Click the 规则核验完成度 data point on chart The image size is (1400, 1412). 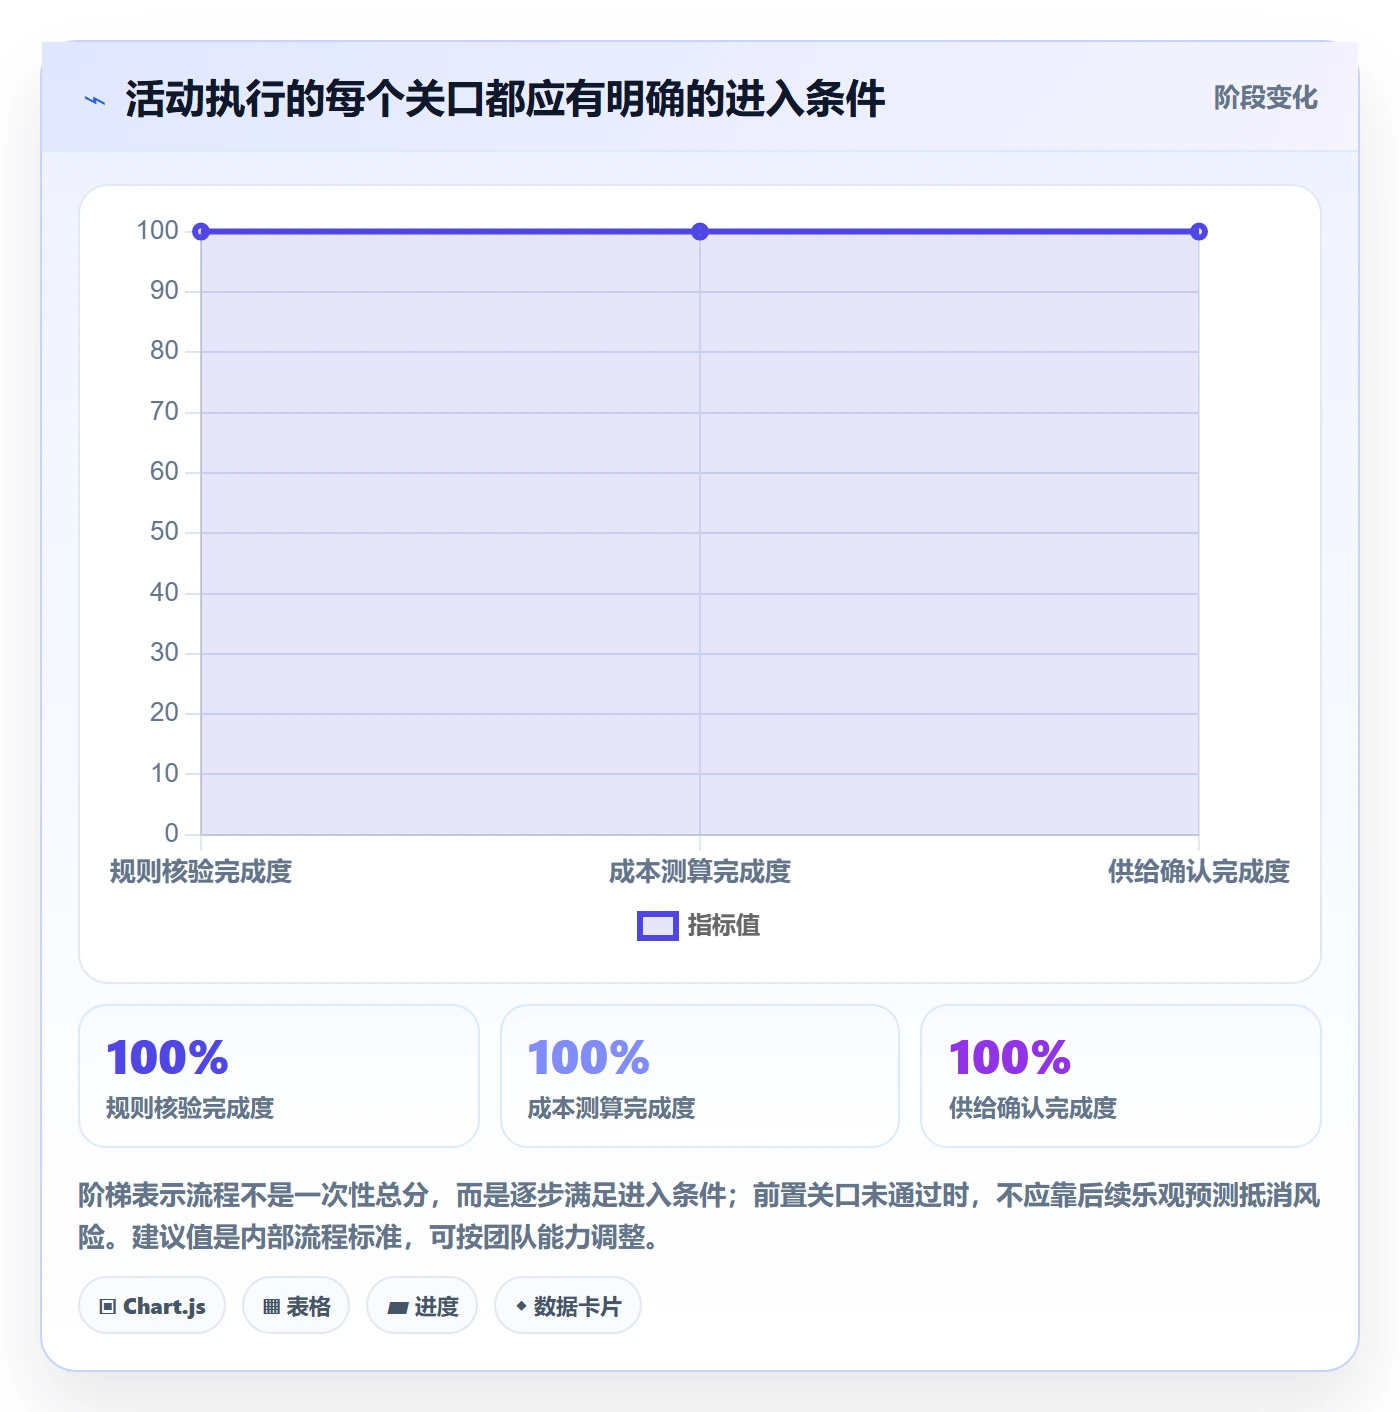tap(201, 232)
